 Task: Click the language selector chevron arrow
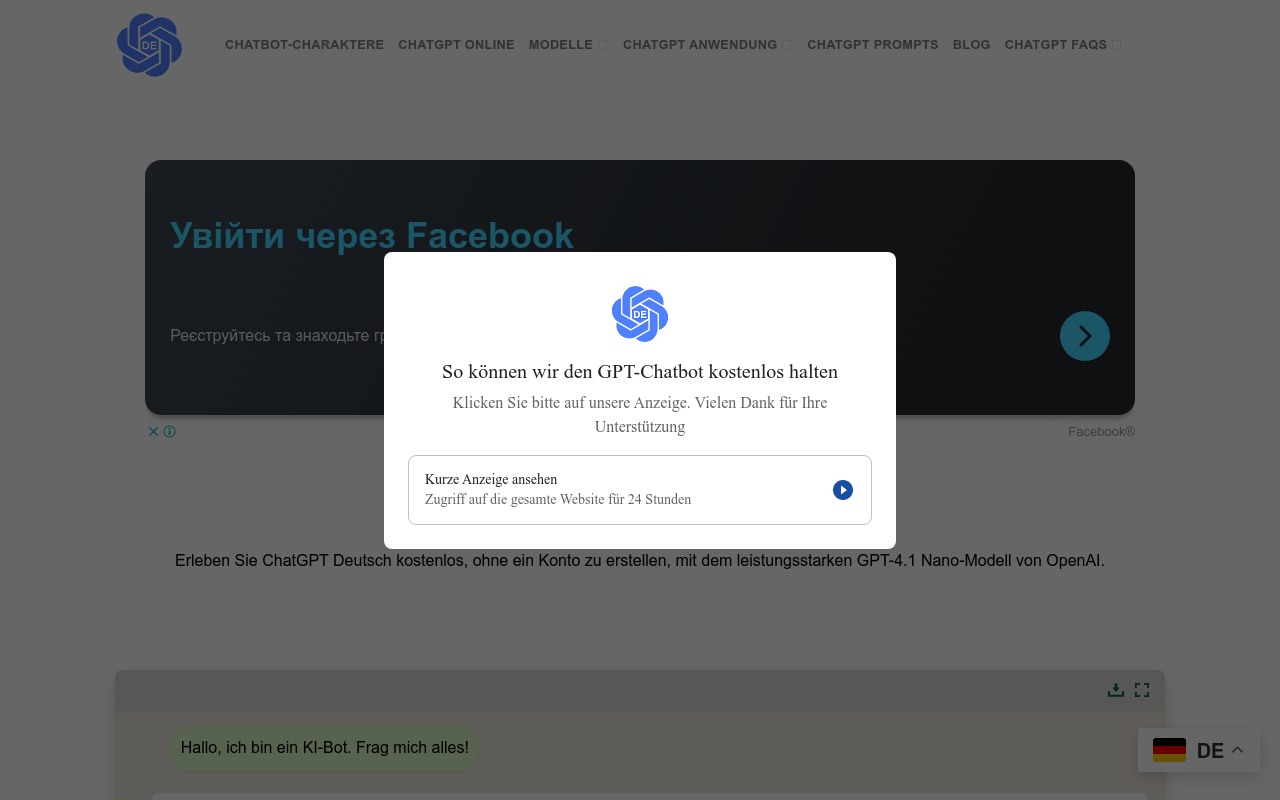[x=1237, y=750]
